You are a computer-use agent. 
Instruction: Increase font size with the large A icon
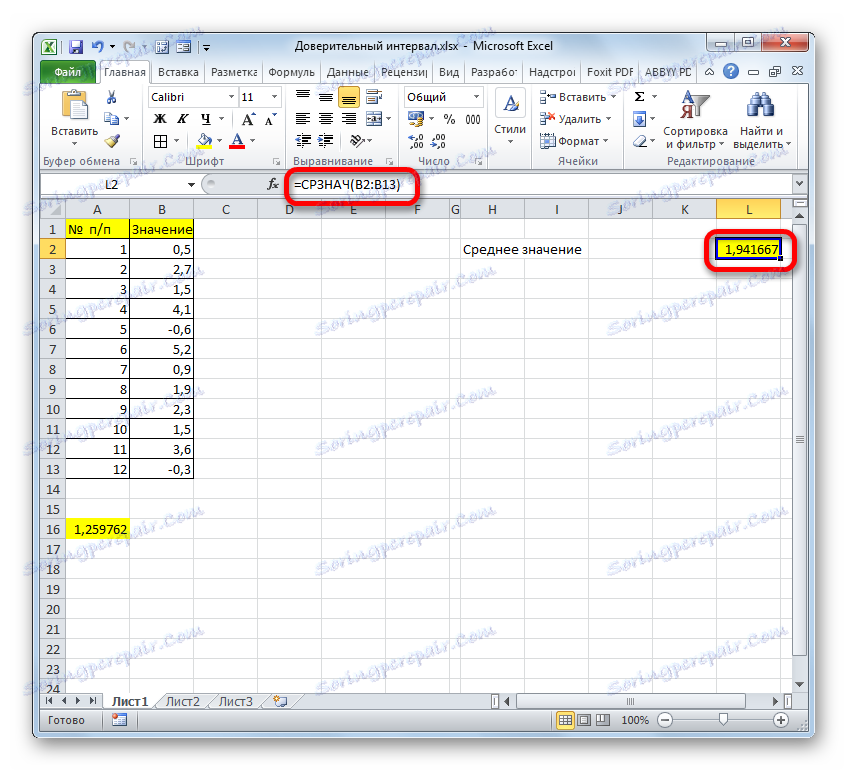tap(248, 119)
